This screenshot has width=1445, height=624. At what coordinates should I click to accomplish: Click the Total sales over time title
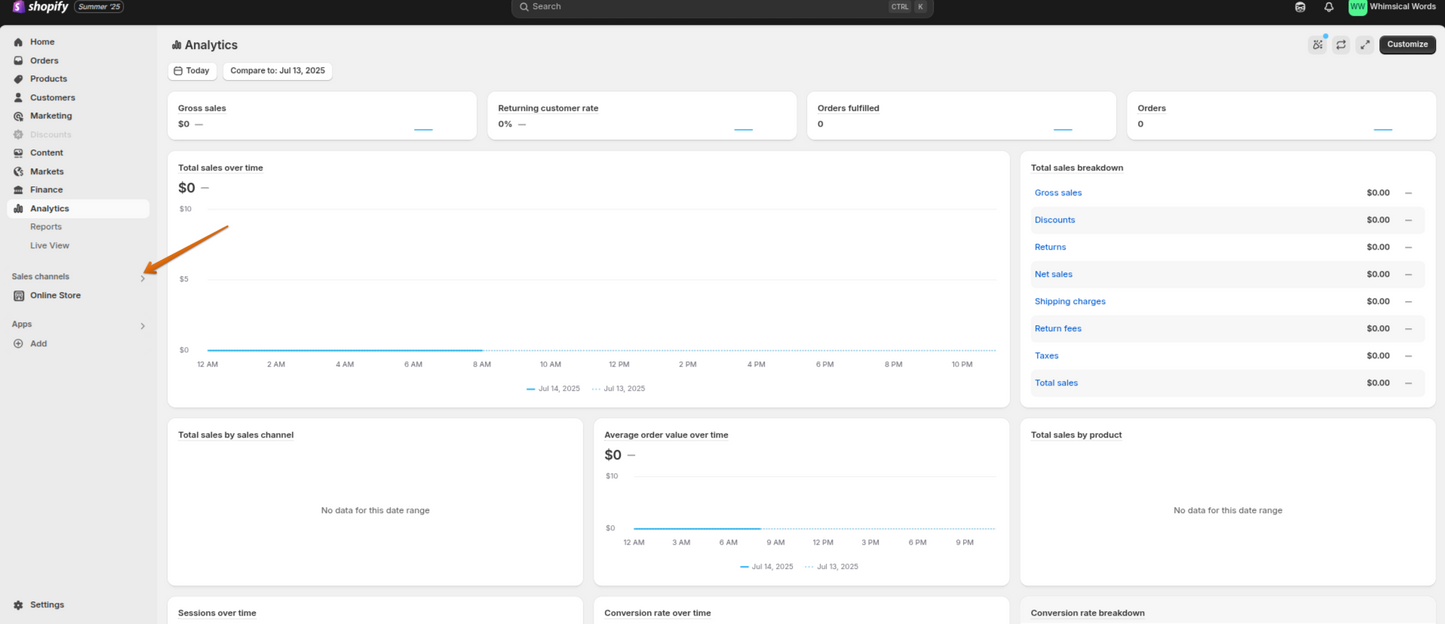(221, 168)
